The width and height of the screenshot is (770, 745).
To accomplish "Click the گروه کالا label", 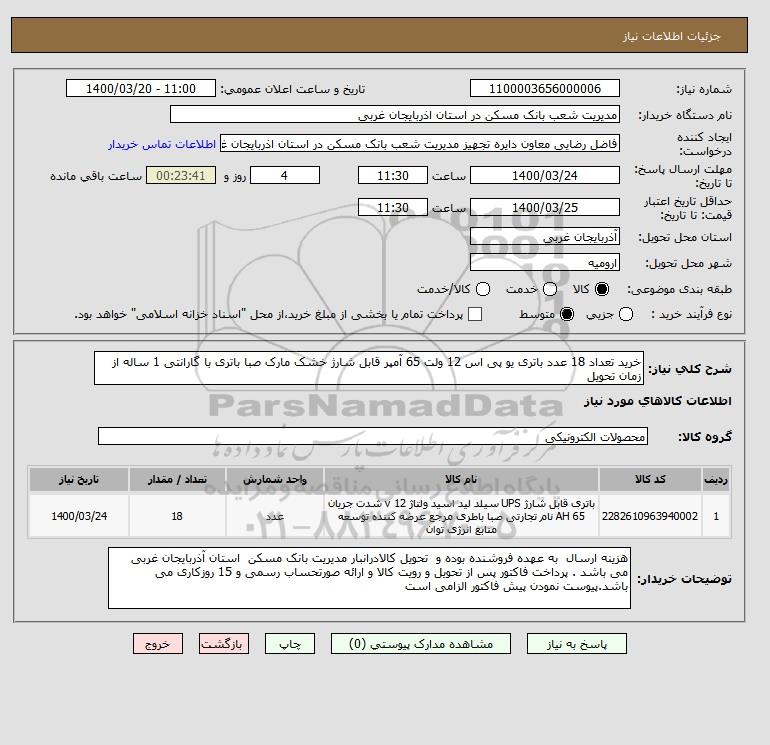I will [705, 437].
